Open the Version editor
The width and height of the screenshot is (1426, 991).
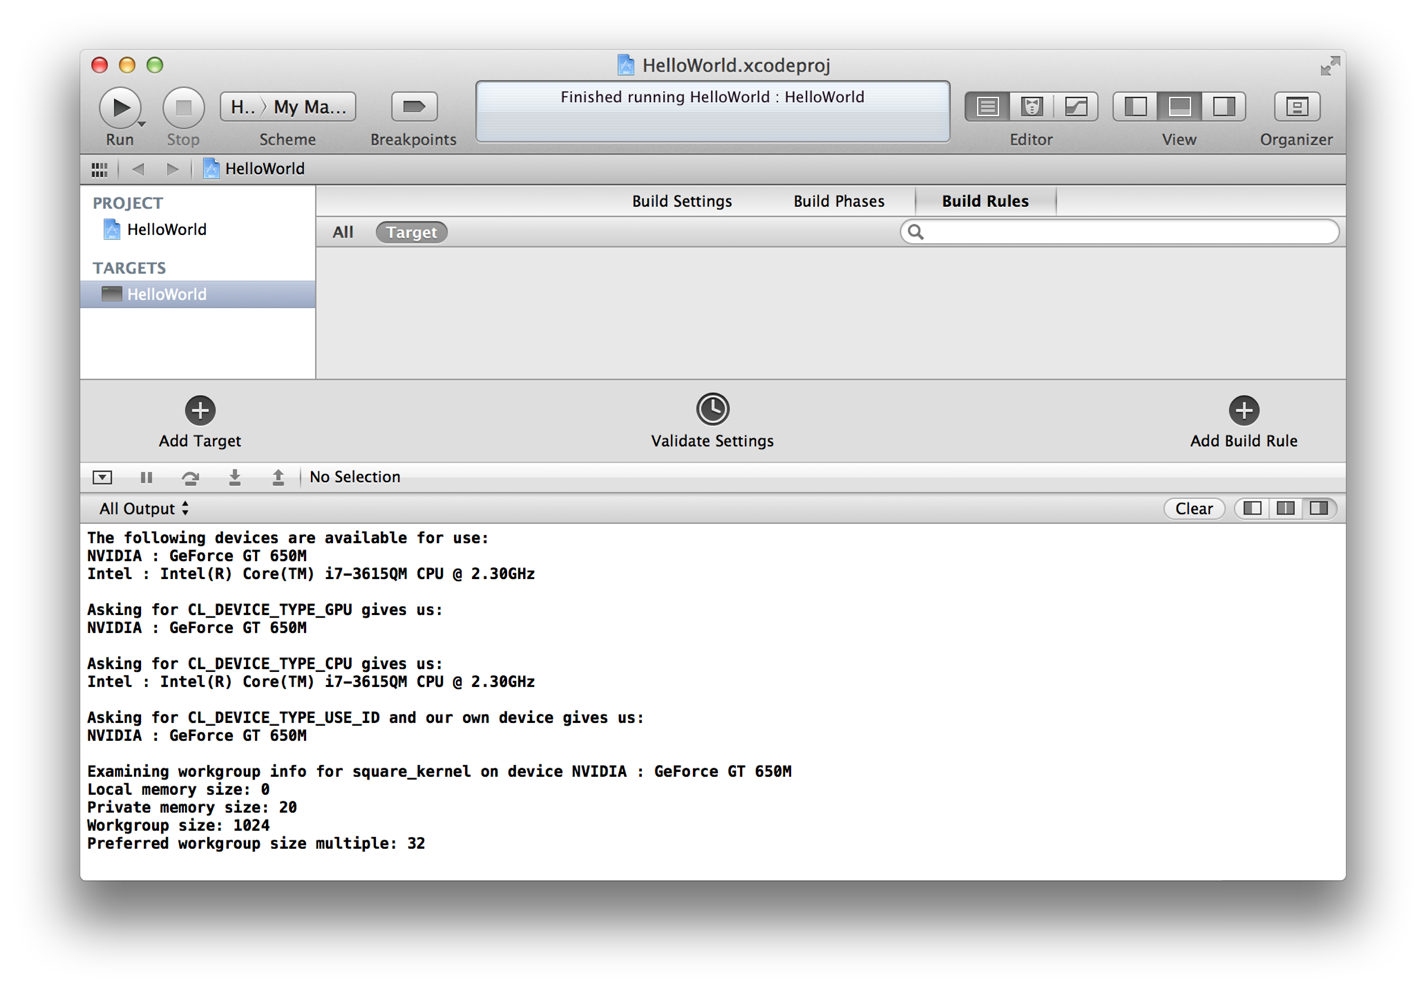pos(1075,106)
